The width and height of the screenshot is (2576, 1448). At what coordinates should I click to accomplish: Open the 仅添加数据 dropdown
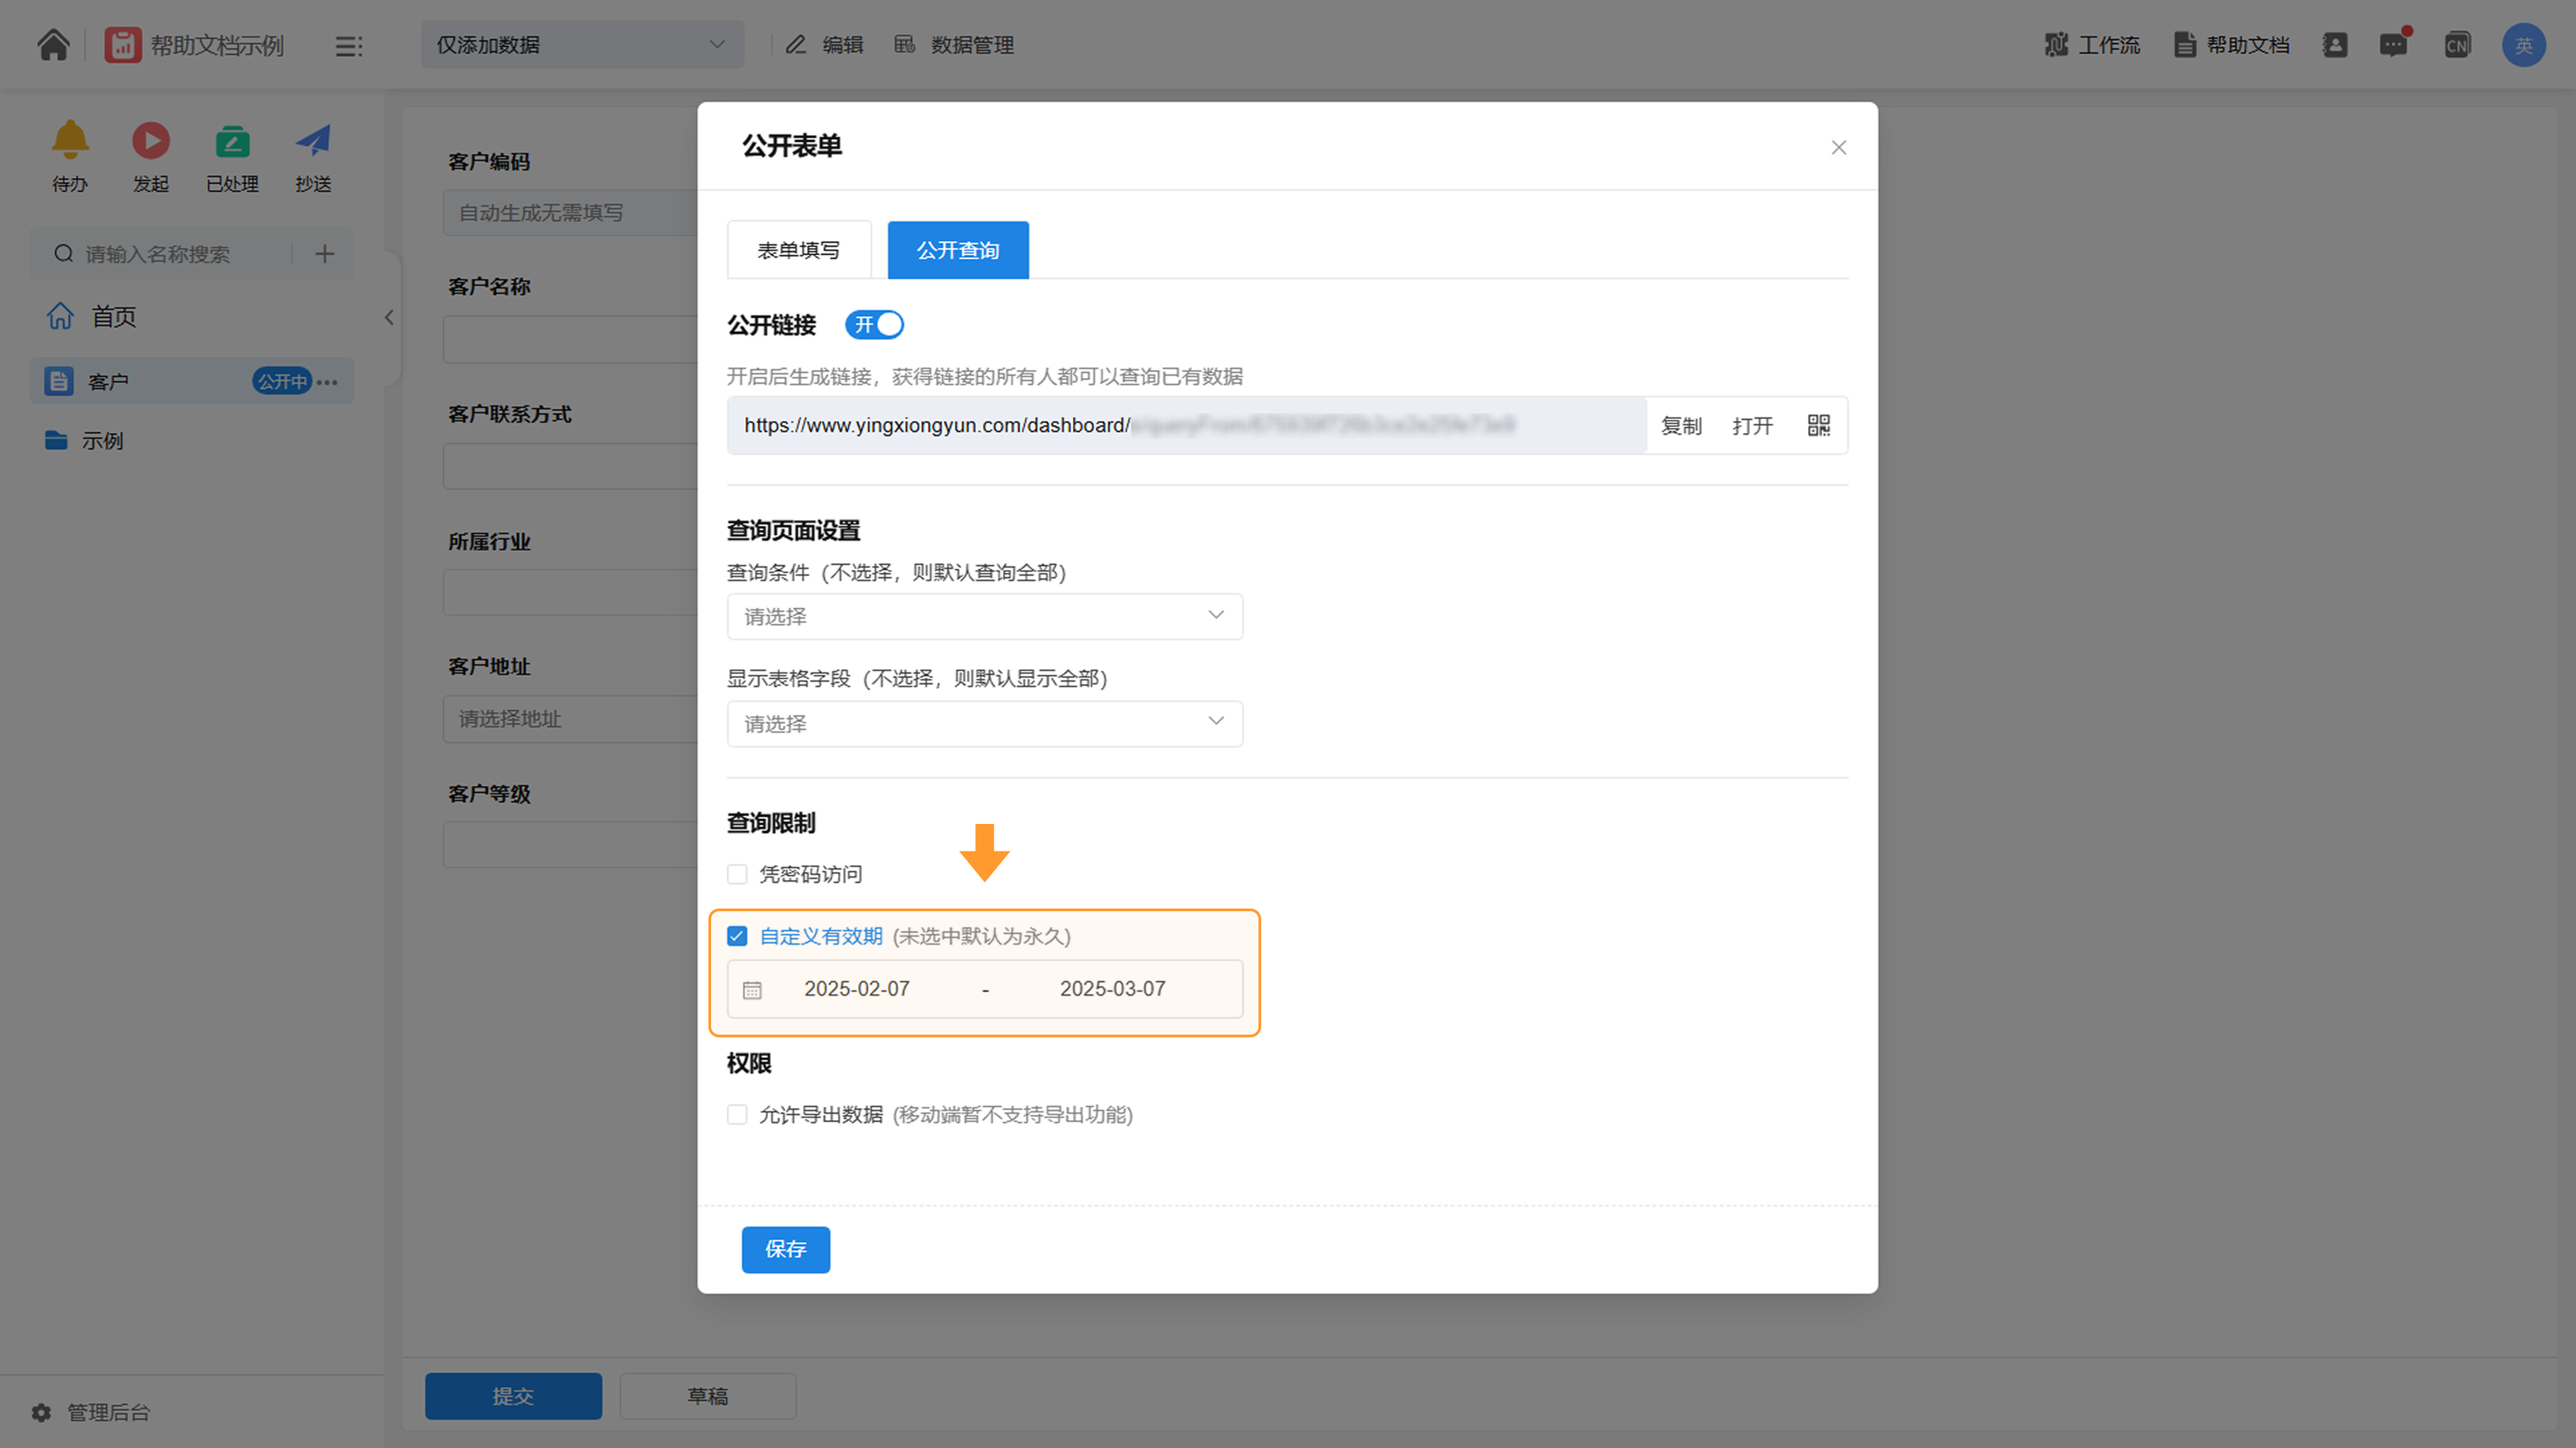coord(582,45)
